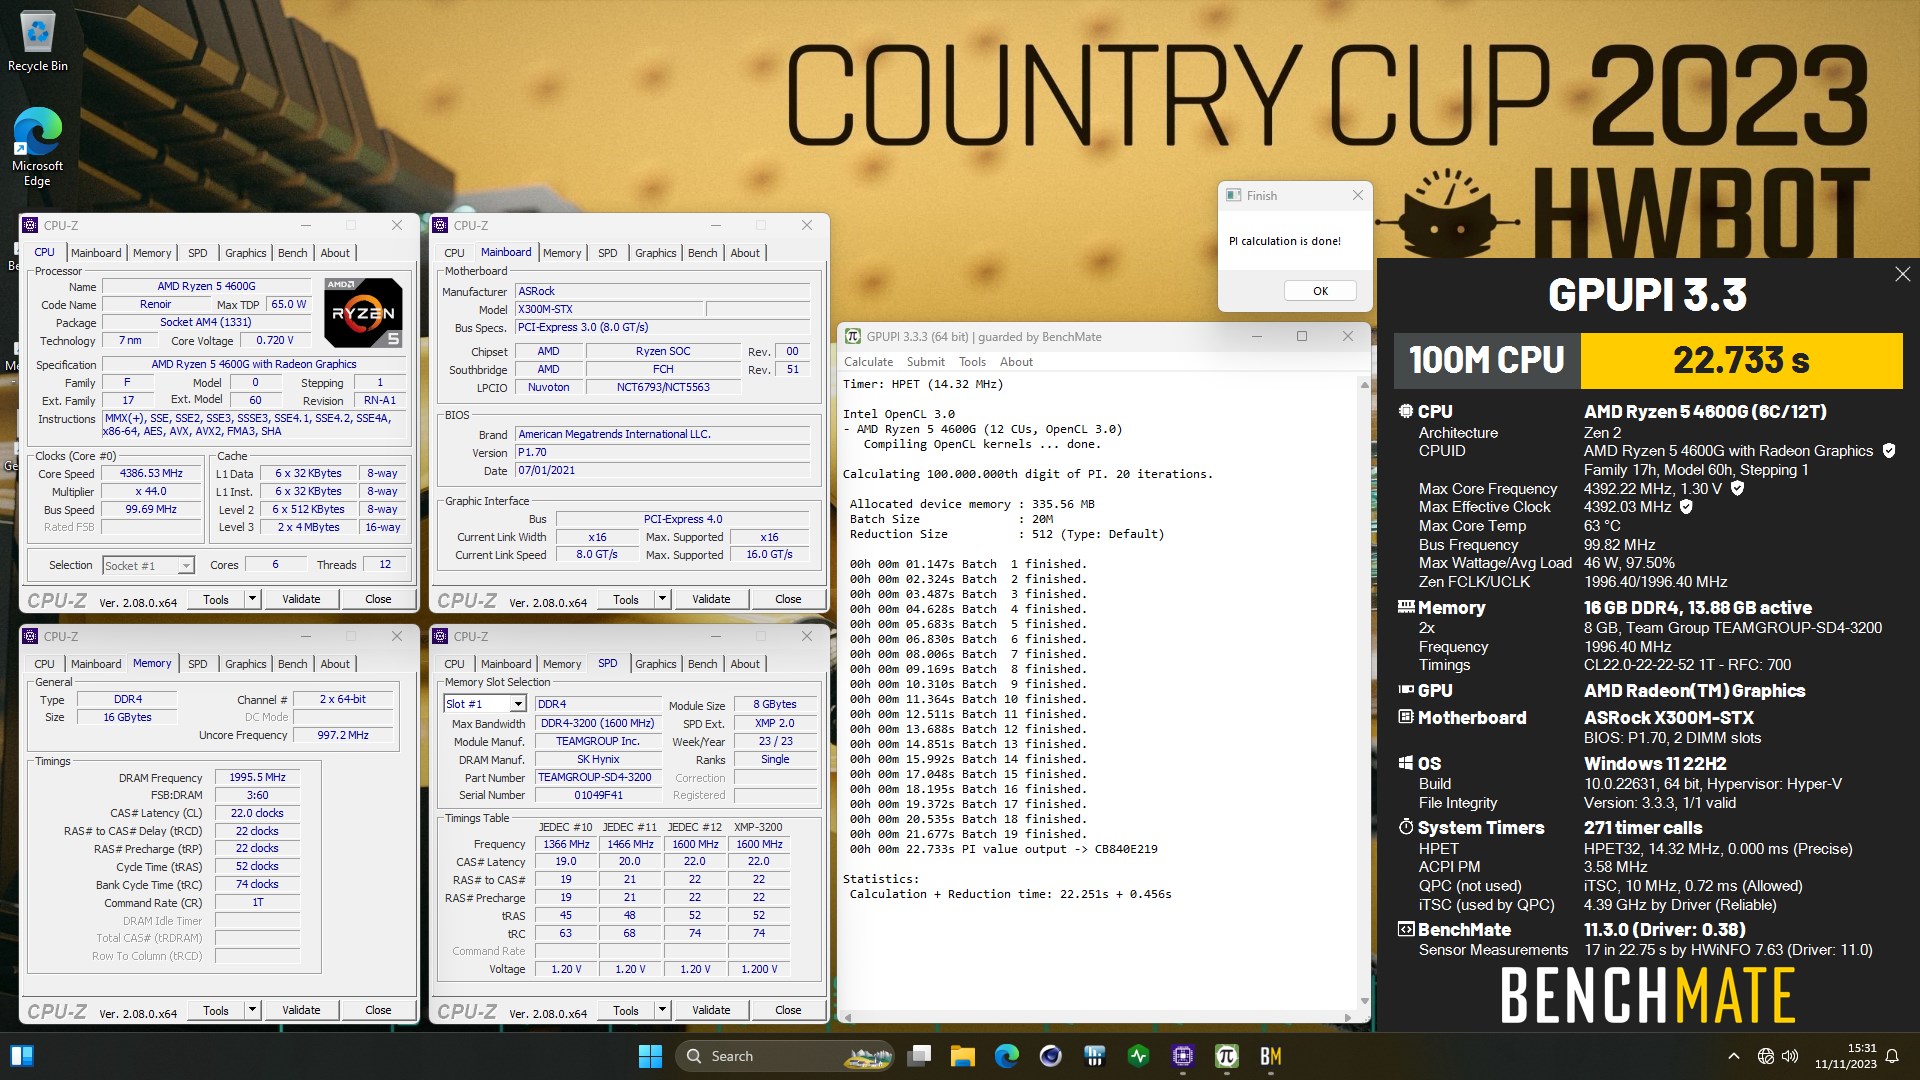Screen dimensions: 1920x1080
Task: Click the code-bracket icon beside BenchMate heading
Action: (x=1405, y=929)
